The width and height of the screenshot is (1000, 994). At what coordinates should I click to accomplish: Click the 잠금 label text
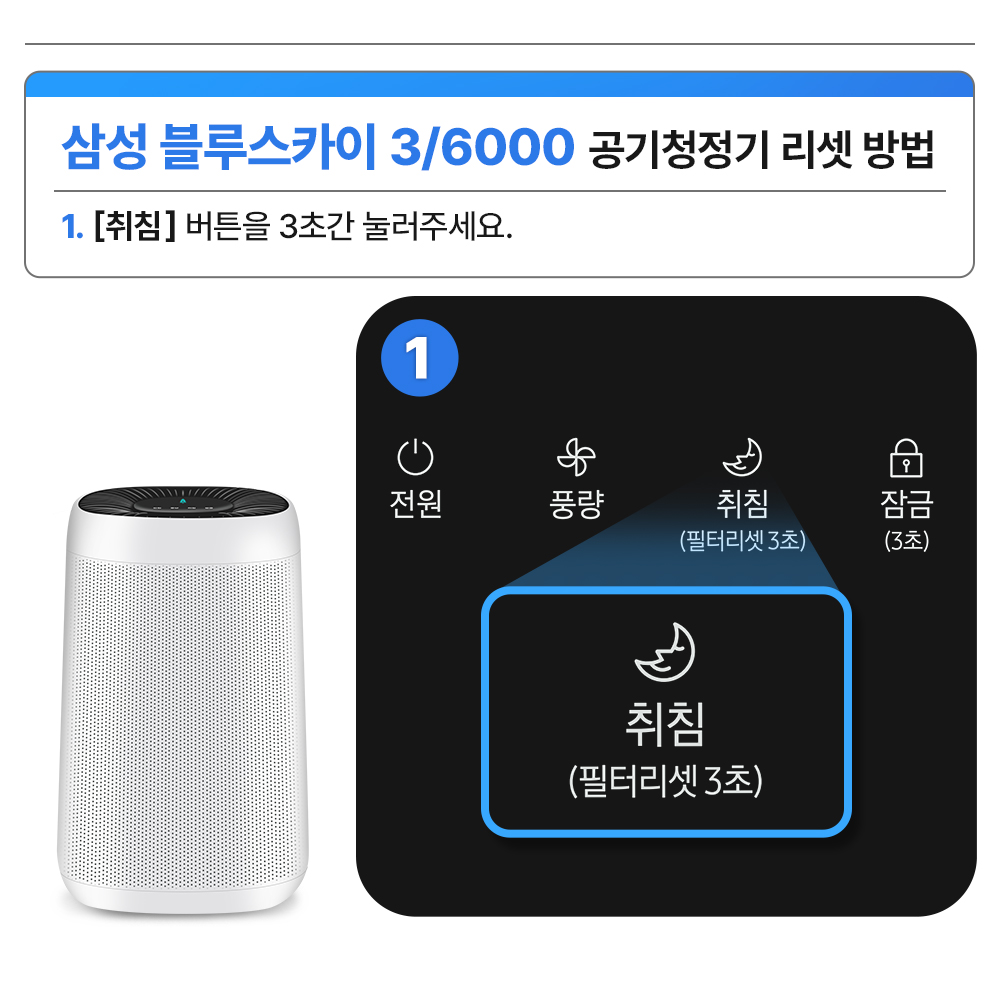pyautogui.click(x=906, y=504)
